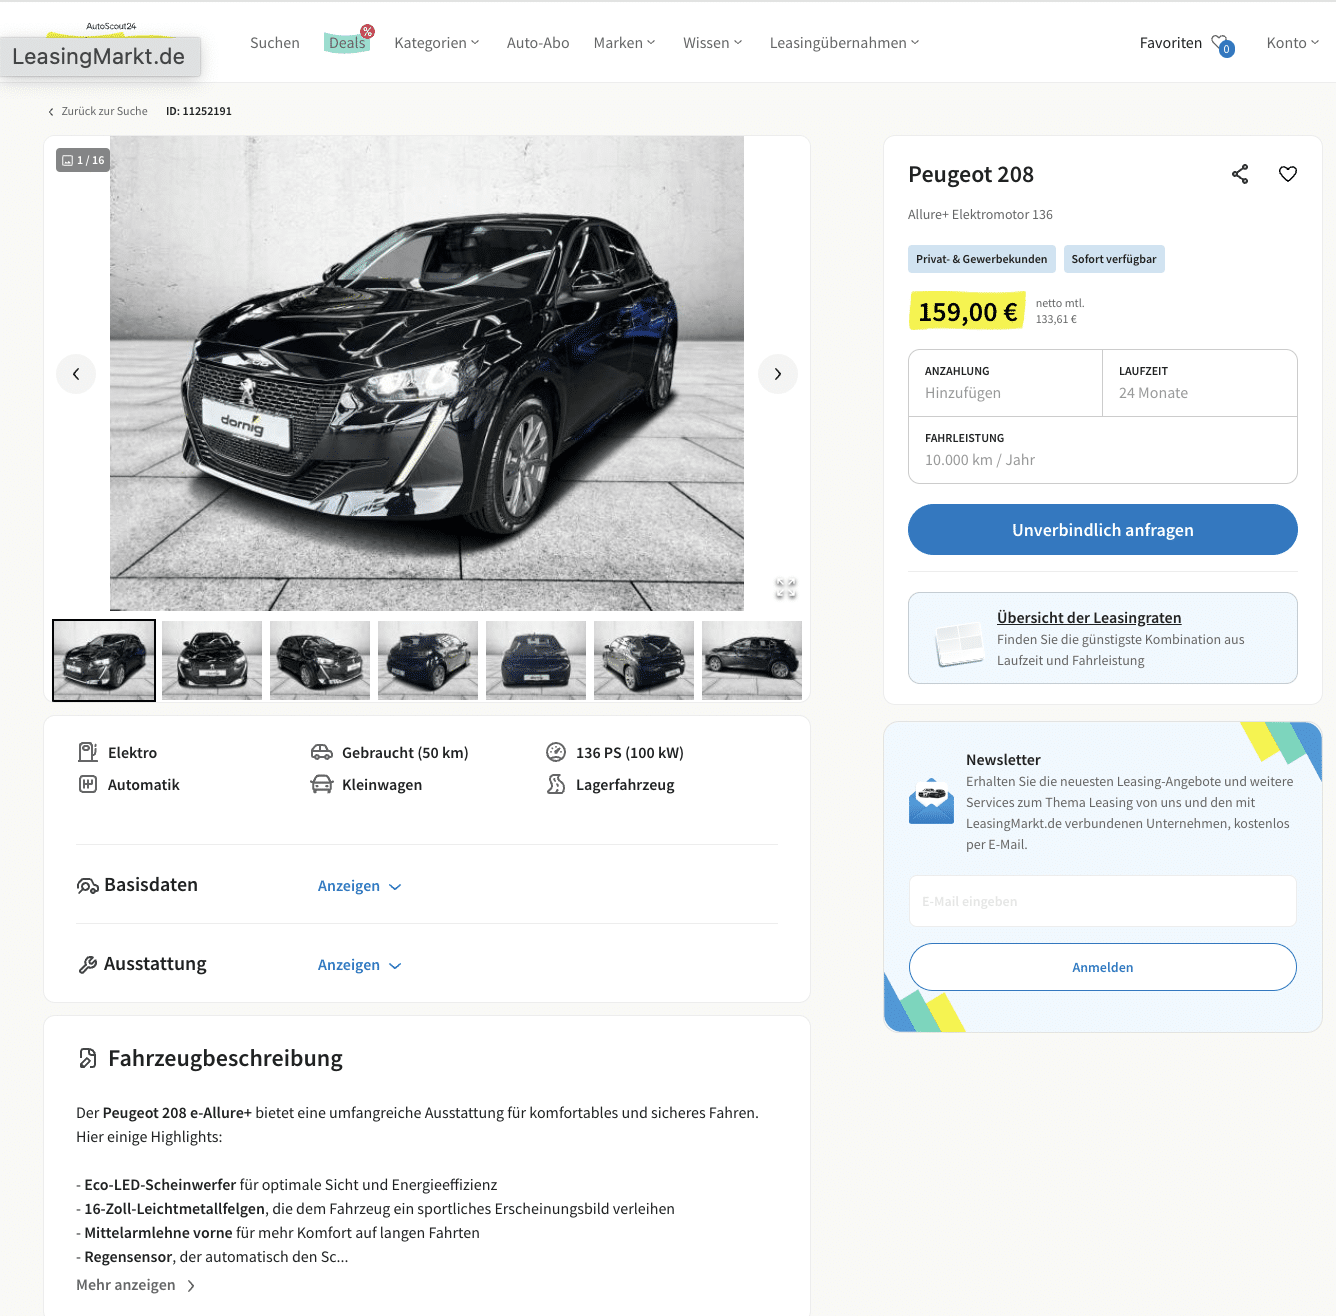Viewport: 1336px width, 1316px height.
Task: Click the share icon next to Peugeot 208
Action: 1240,174
